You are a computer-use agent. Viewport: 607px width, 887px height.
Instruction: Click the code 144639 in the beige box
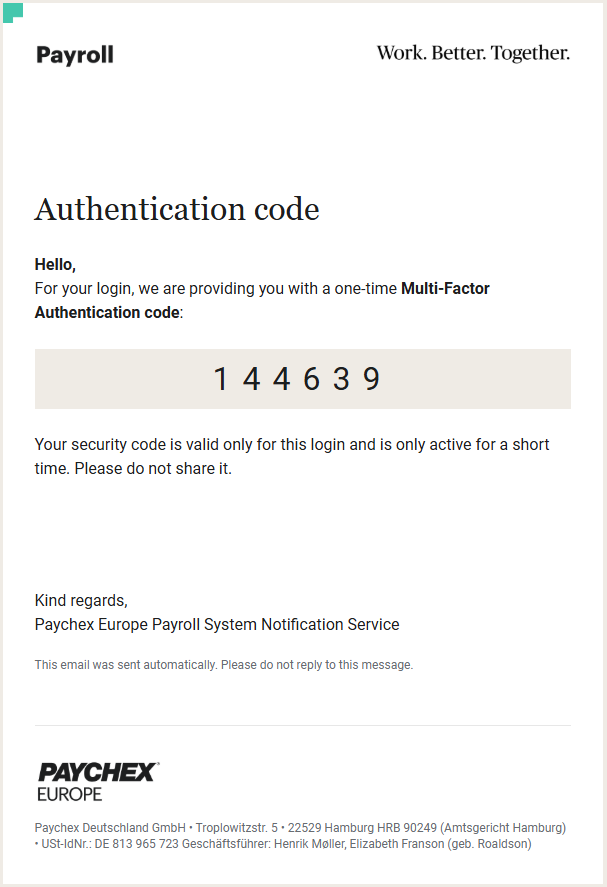click(x=297, y=379)
